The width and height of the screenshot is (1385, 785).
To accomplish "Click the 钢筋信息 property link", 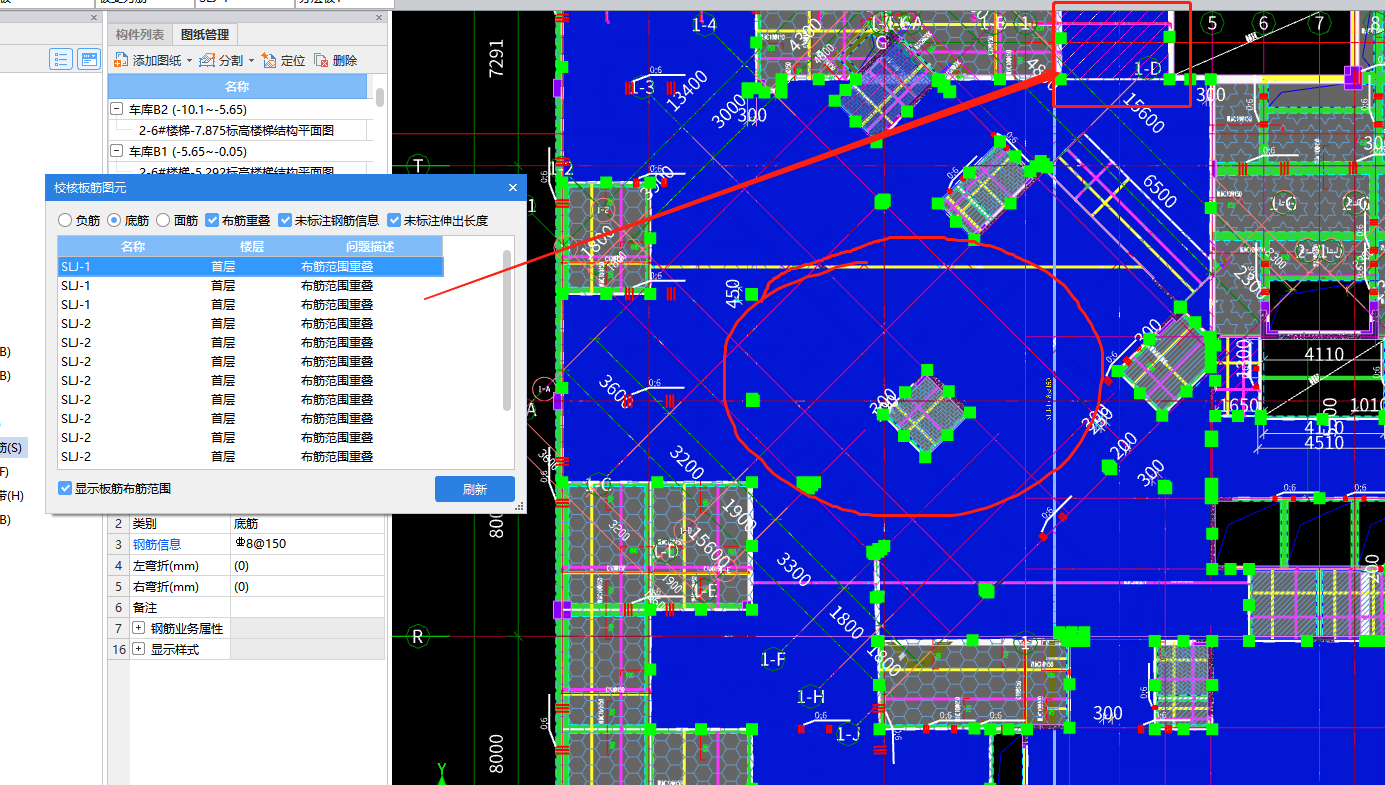I will pos(157,544).
